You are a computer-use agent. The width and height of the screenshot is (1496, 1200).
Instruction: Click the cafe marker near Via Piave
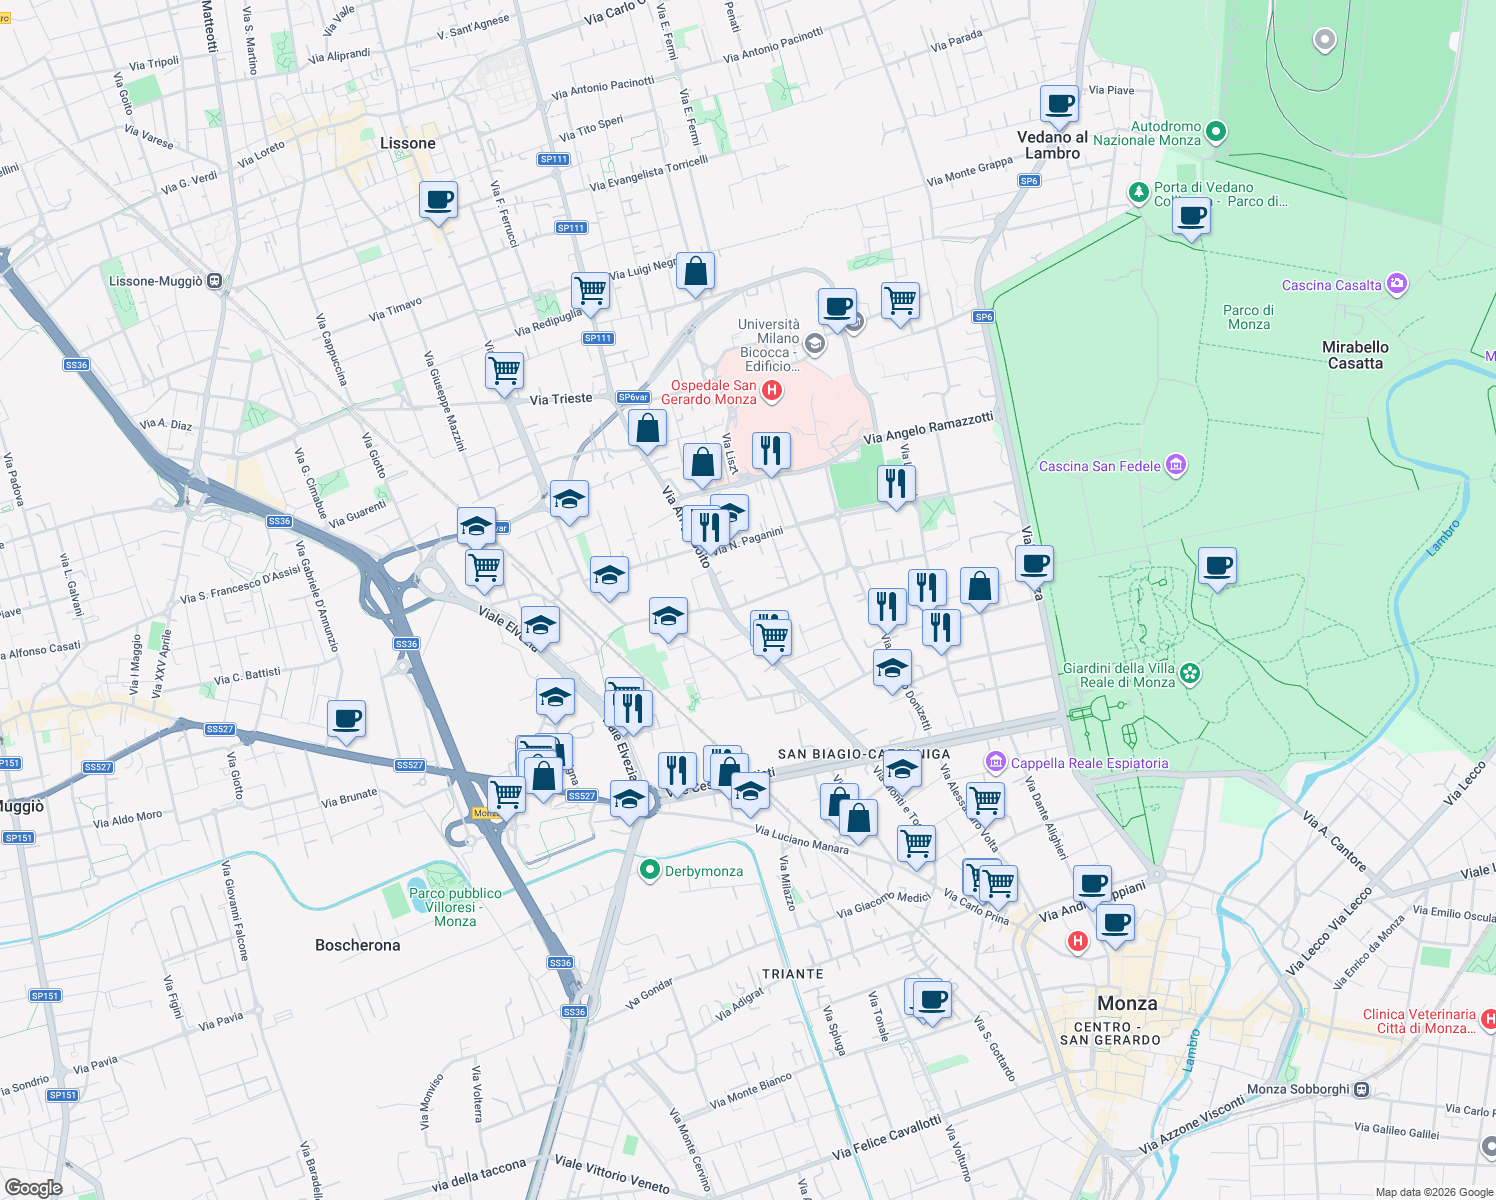1059,104
